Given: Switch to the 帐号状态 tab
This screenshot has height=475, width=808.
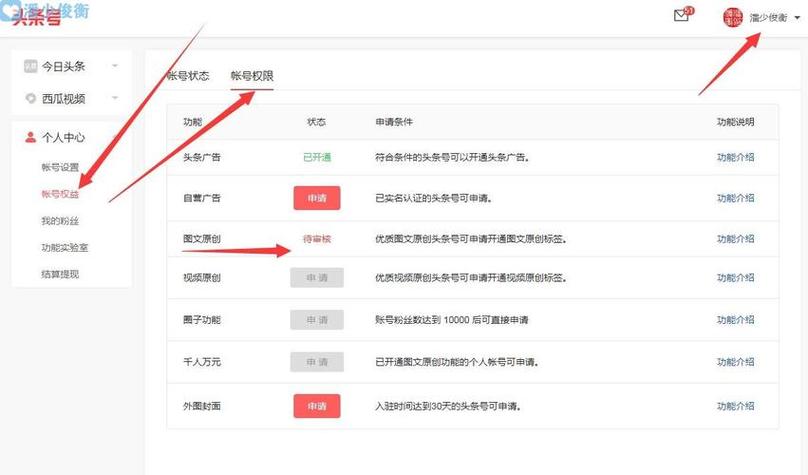Looking at the screenshot, I should tap(188, 76).
